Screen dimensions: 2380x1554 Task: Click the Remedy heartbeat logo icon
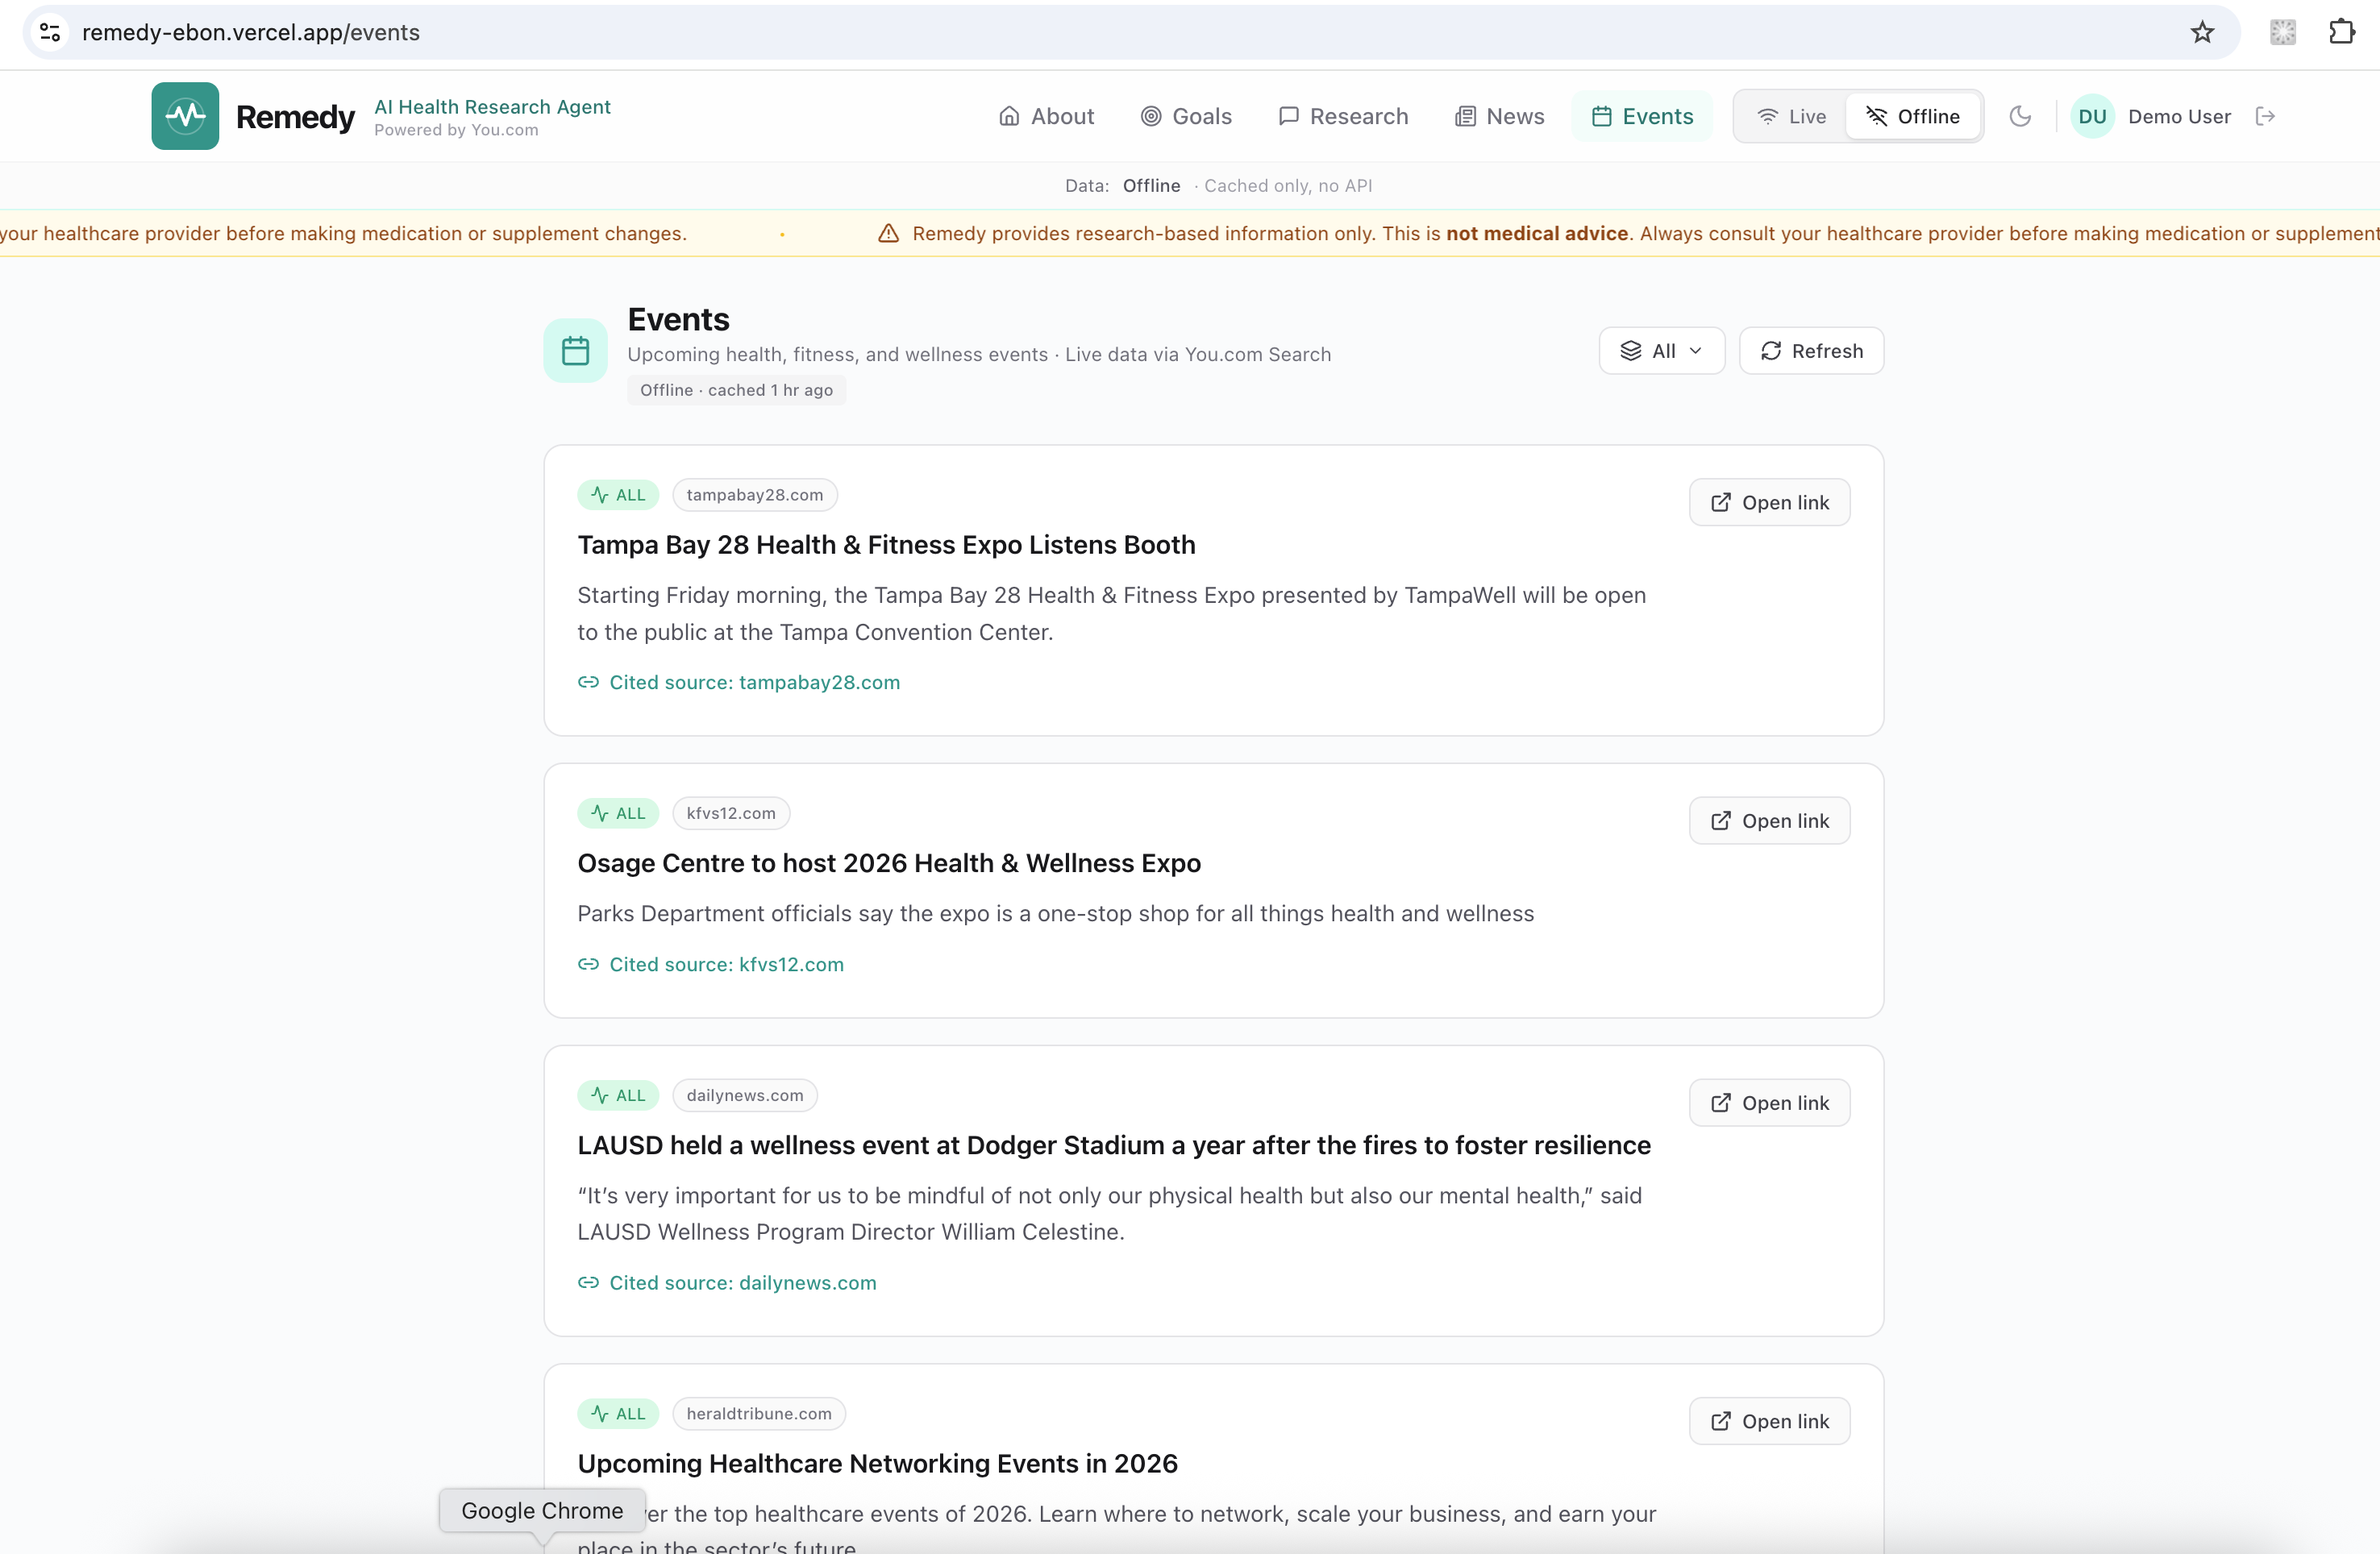point(185,116)
